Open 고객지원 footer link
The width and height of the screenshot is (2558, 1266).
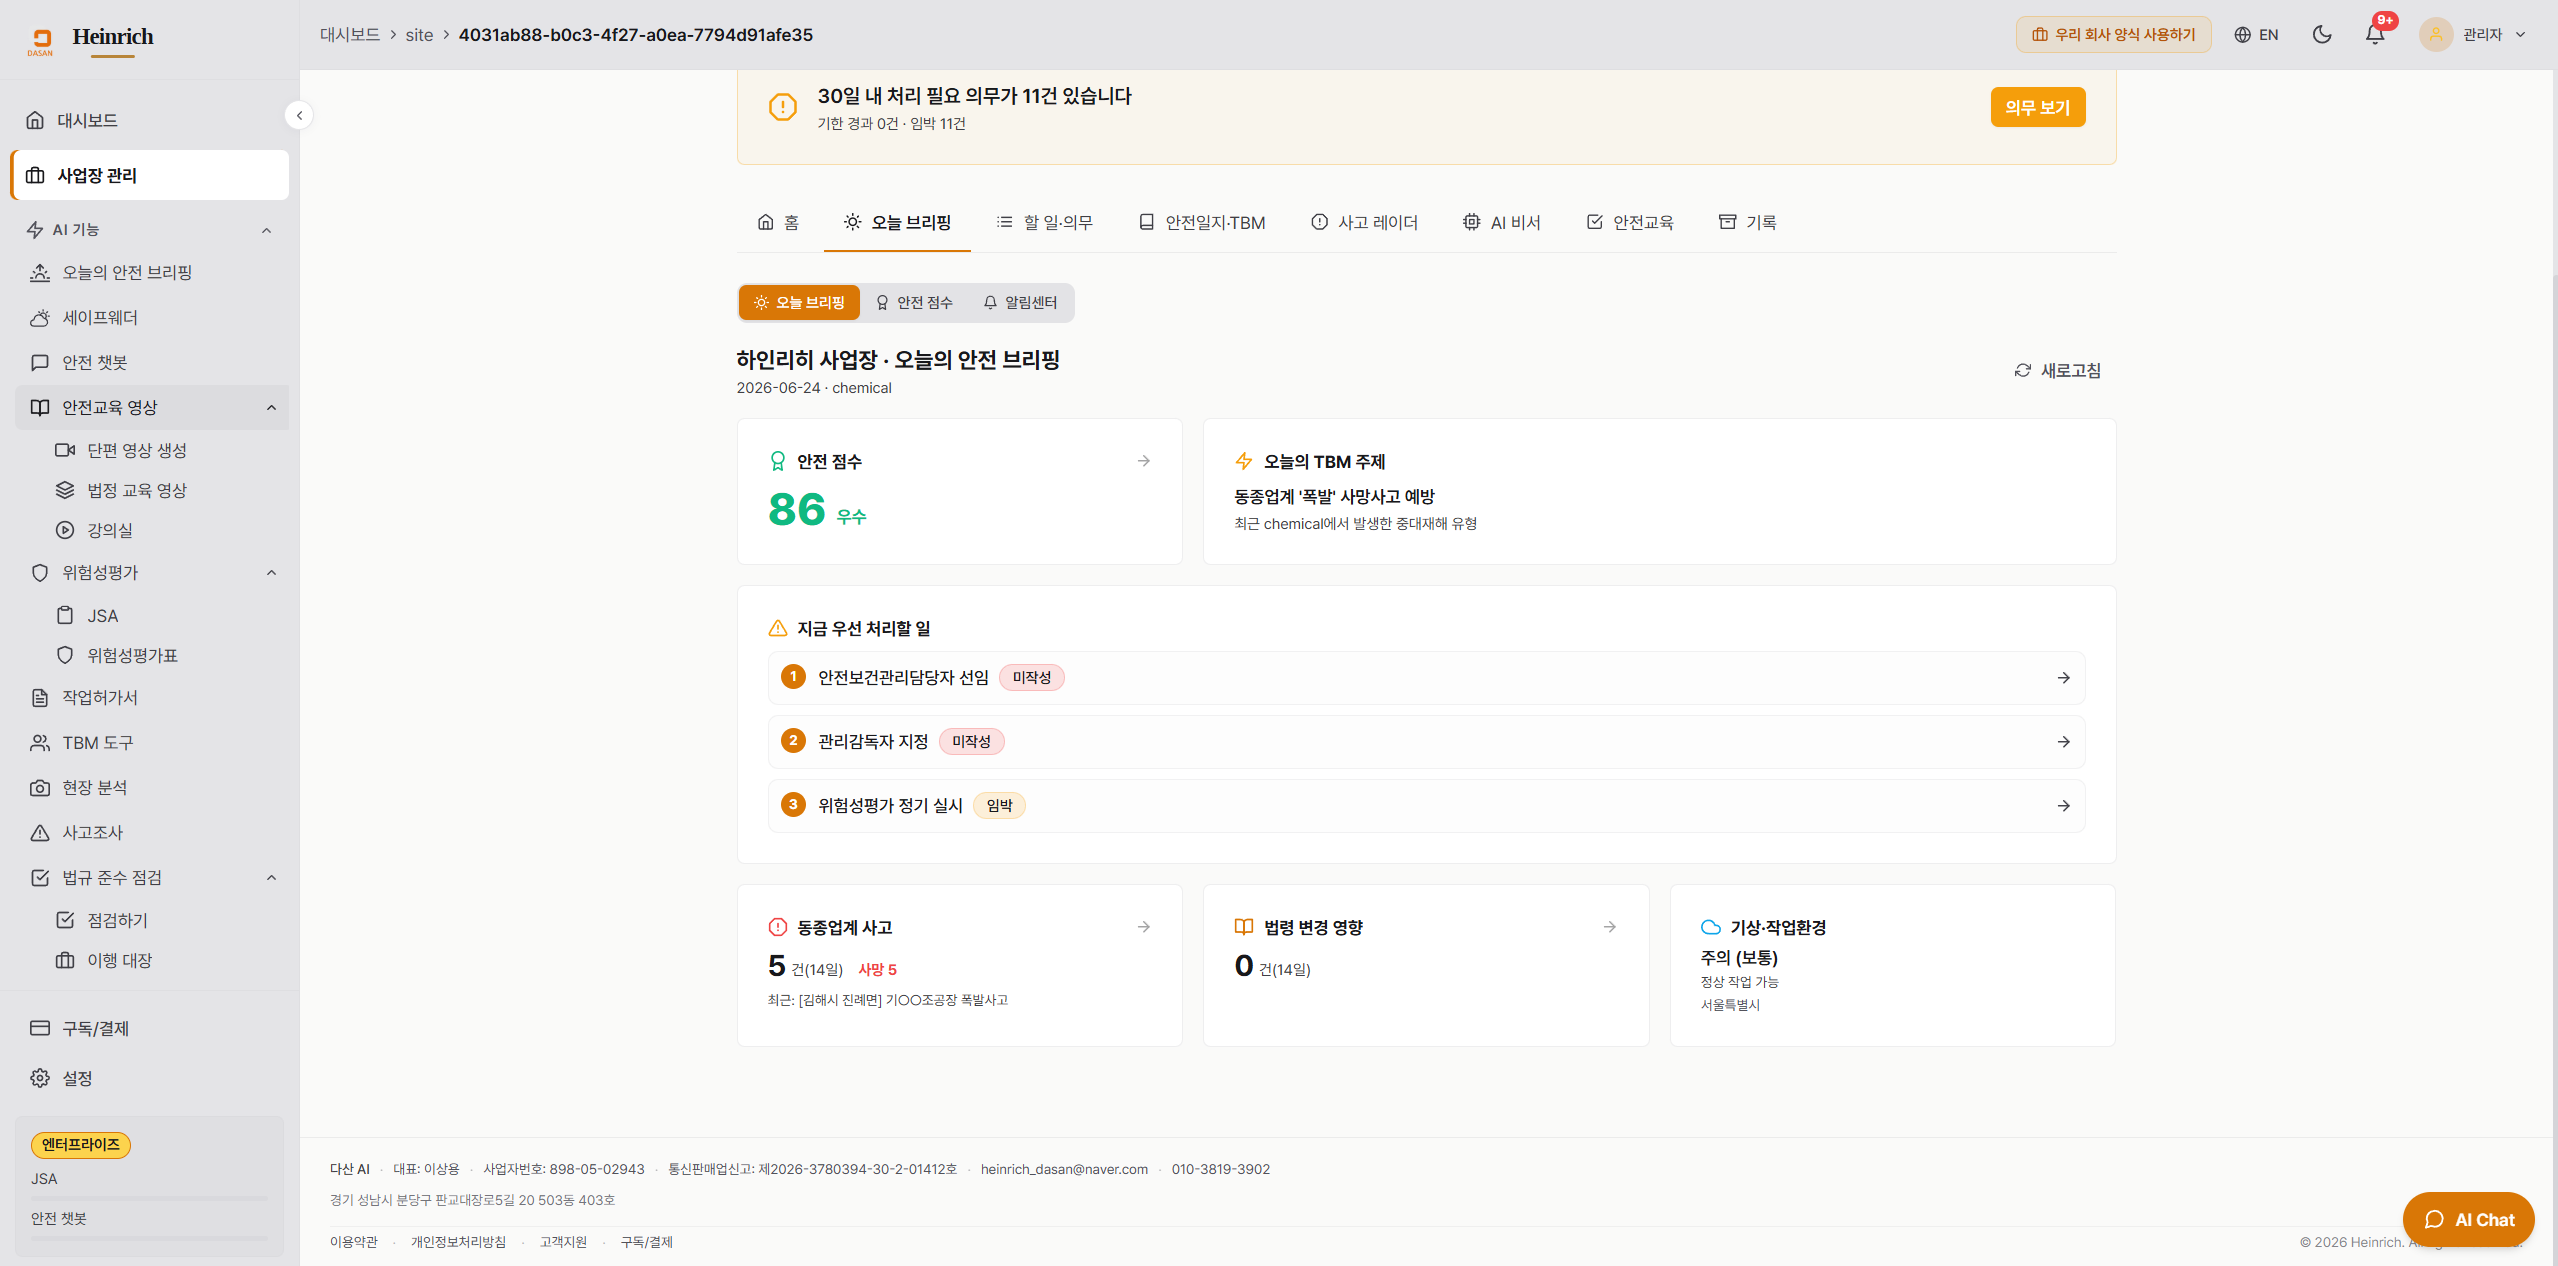[563, 1242]
